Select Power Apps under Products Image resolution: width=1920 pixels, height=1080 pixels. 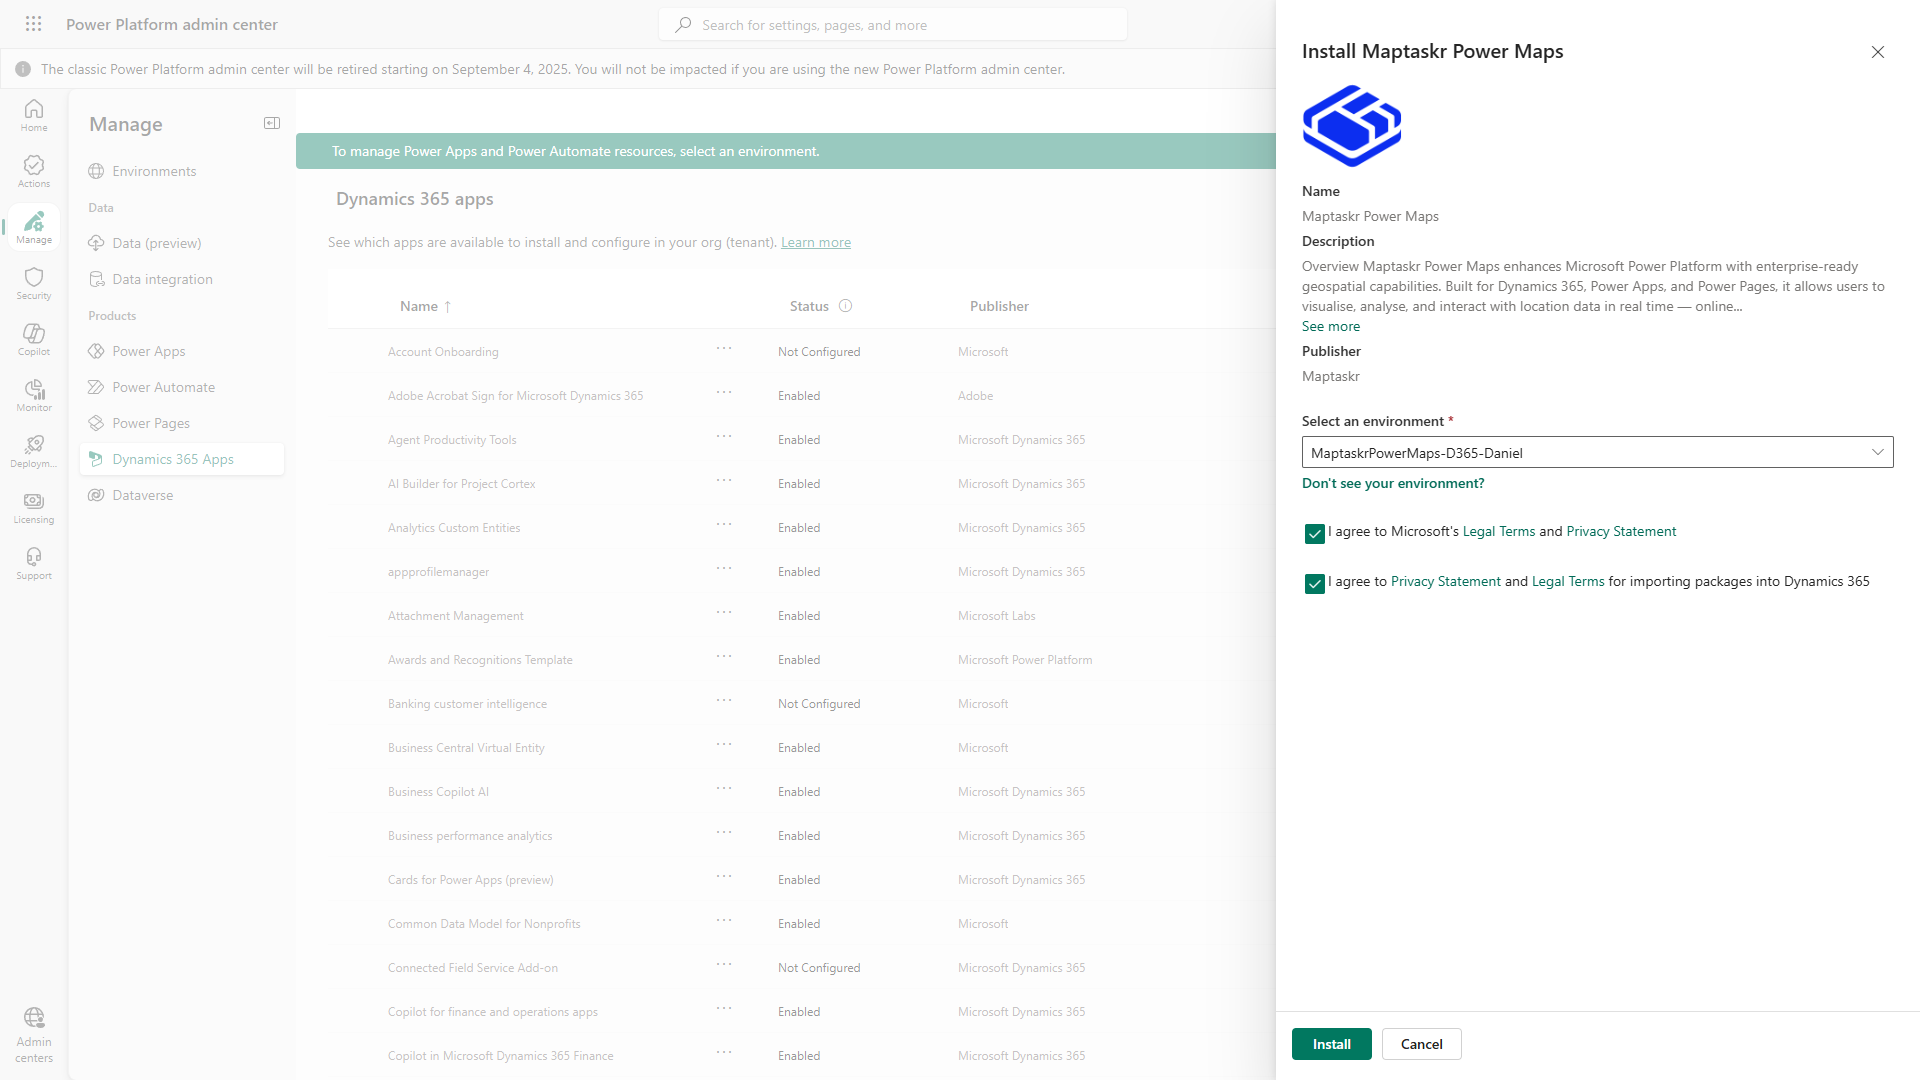click(148, 350)
